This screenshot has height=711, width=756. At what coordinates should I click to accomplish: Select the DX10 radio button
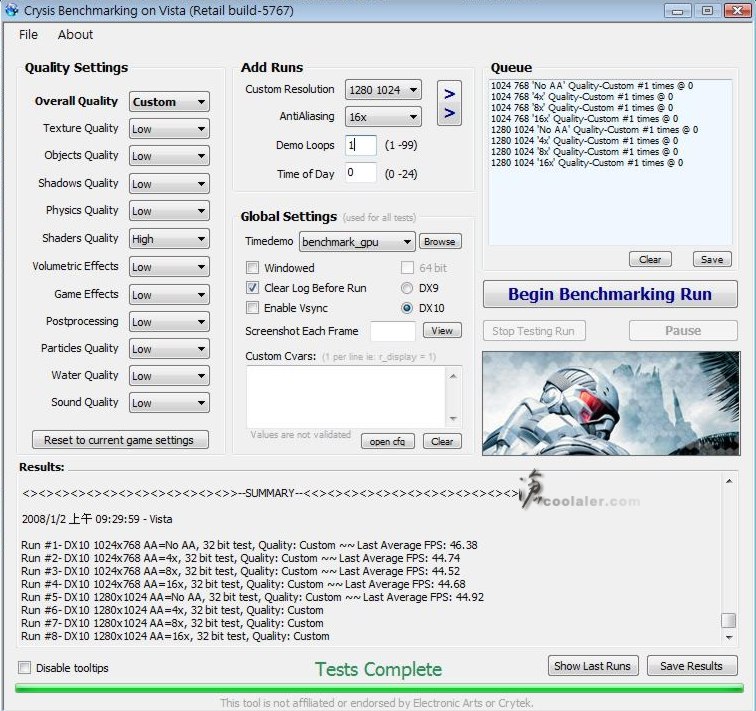[407, 308]
